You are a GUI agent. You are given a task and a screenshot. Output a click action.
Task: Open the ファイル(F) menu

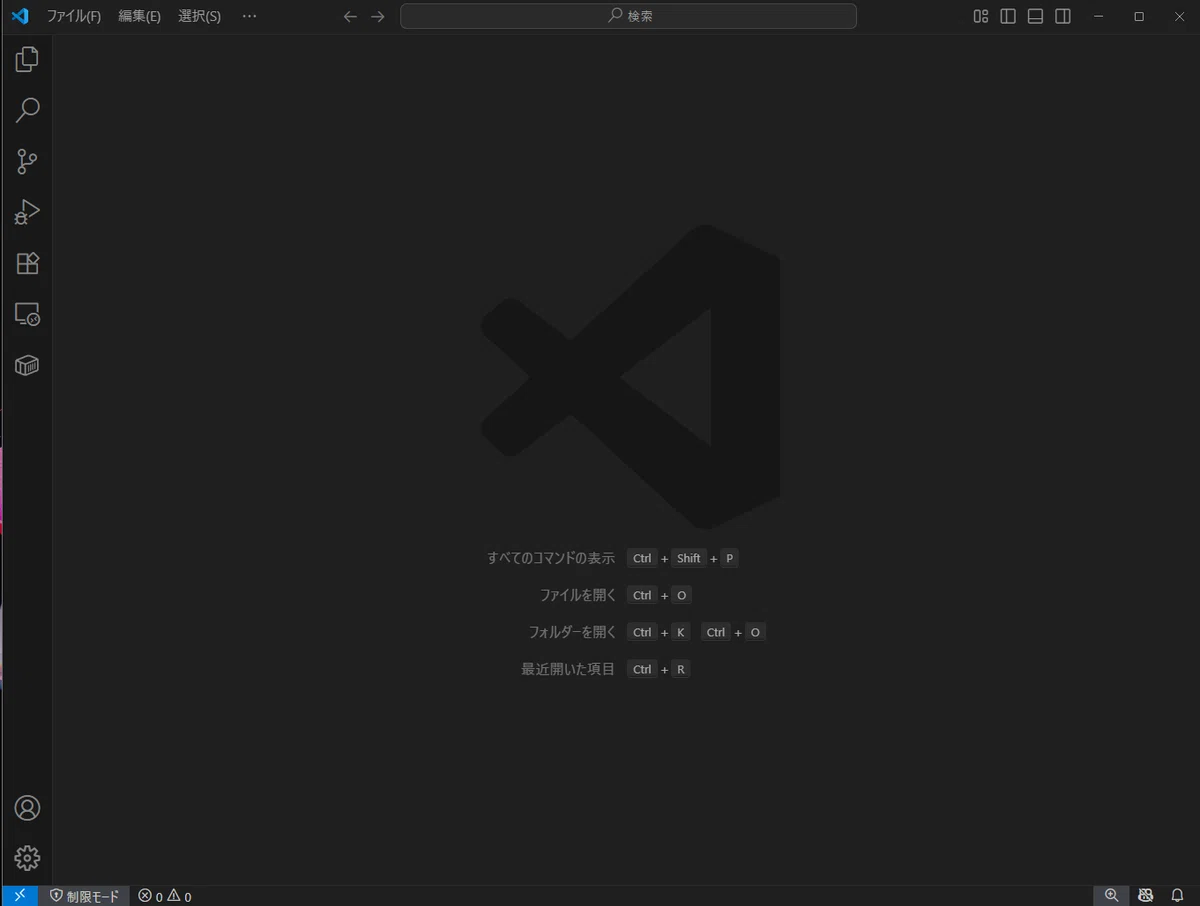coord(74,16)
